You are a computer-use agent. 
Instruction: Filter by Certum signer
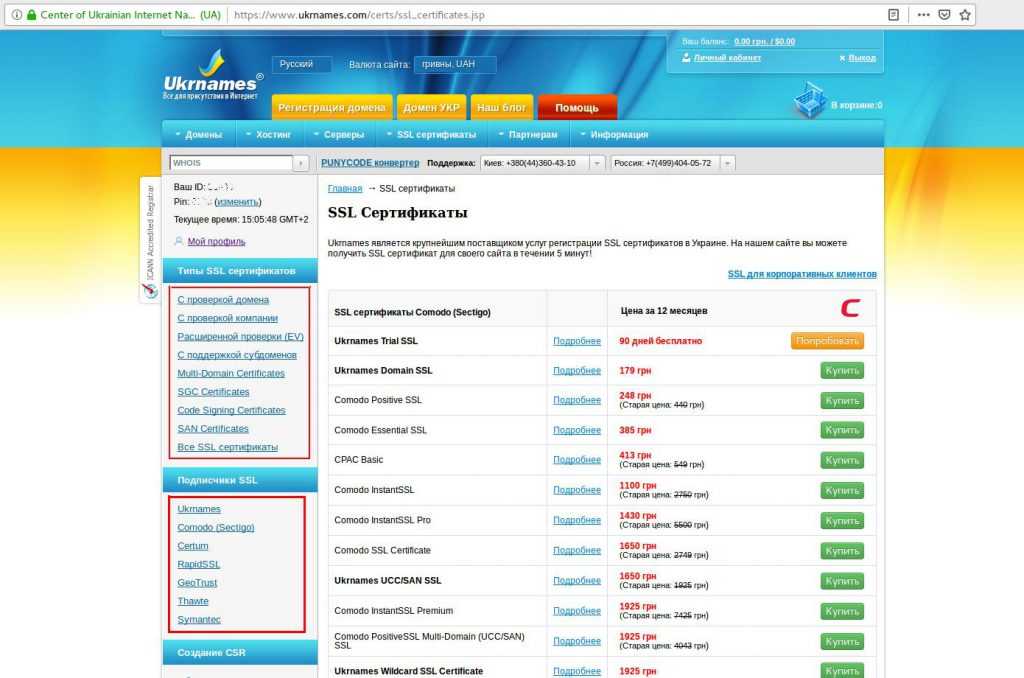point(193,545)
